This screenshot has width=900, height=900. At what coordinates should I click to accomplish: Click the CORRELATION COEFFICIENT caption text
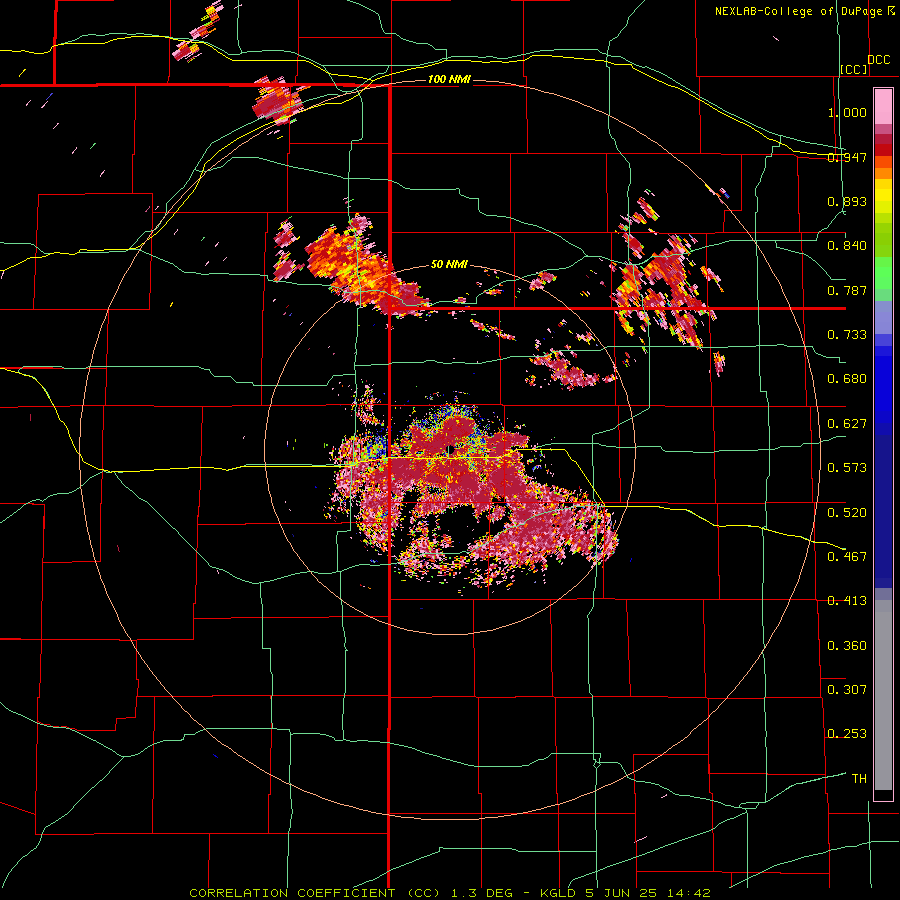(292, 893)
